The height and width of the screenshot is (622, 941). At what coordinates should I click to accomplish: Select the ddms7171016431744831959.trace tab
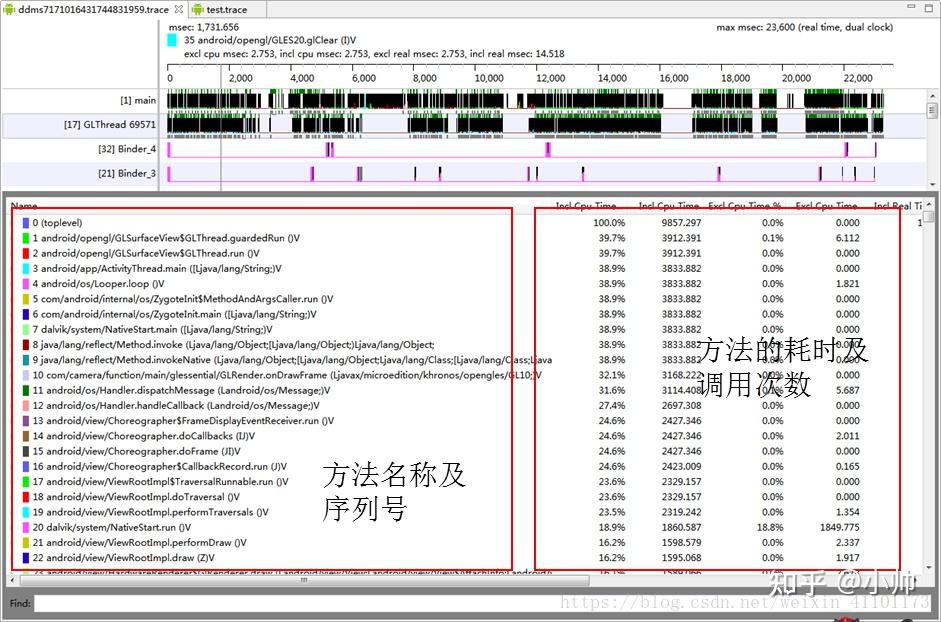90,7
